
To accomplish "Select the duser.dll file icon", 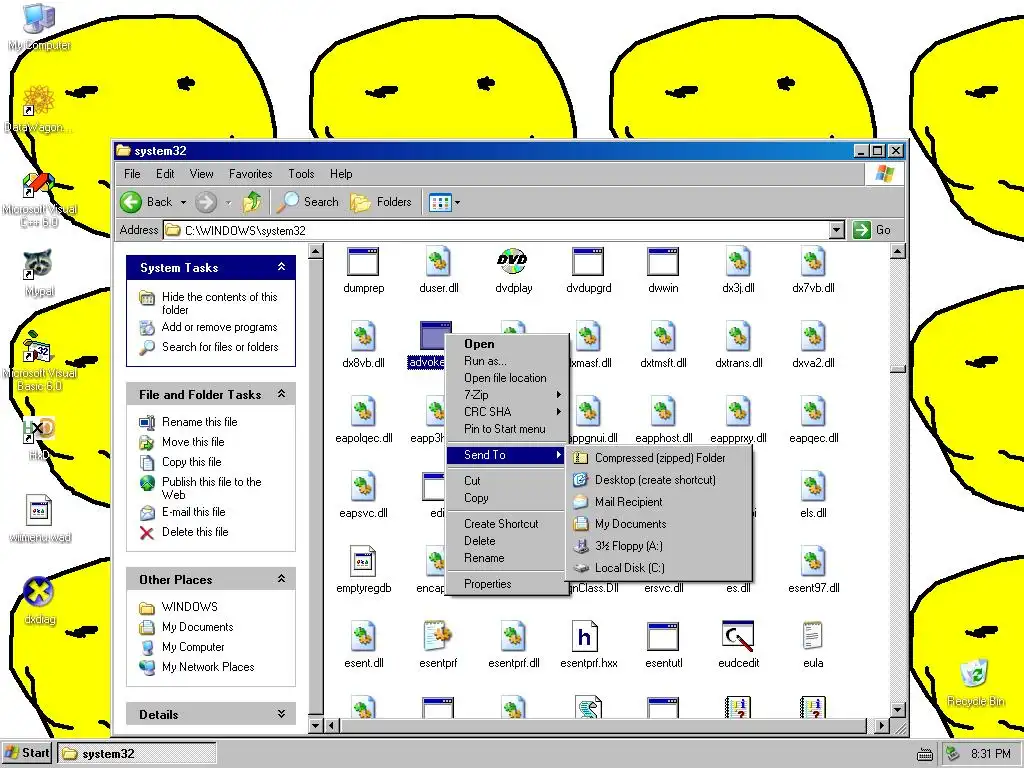I will coord(438,262).
